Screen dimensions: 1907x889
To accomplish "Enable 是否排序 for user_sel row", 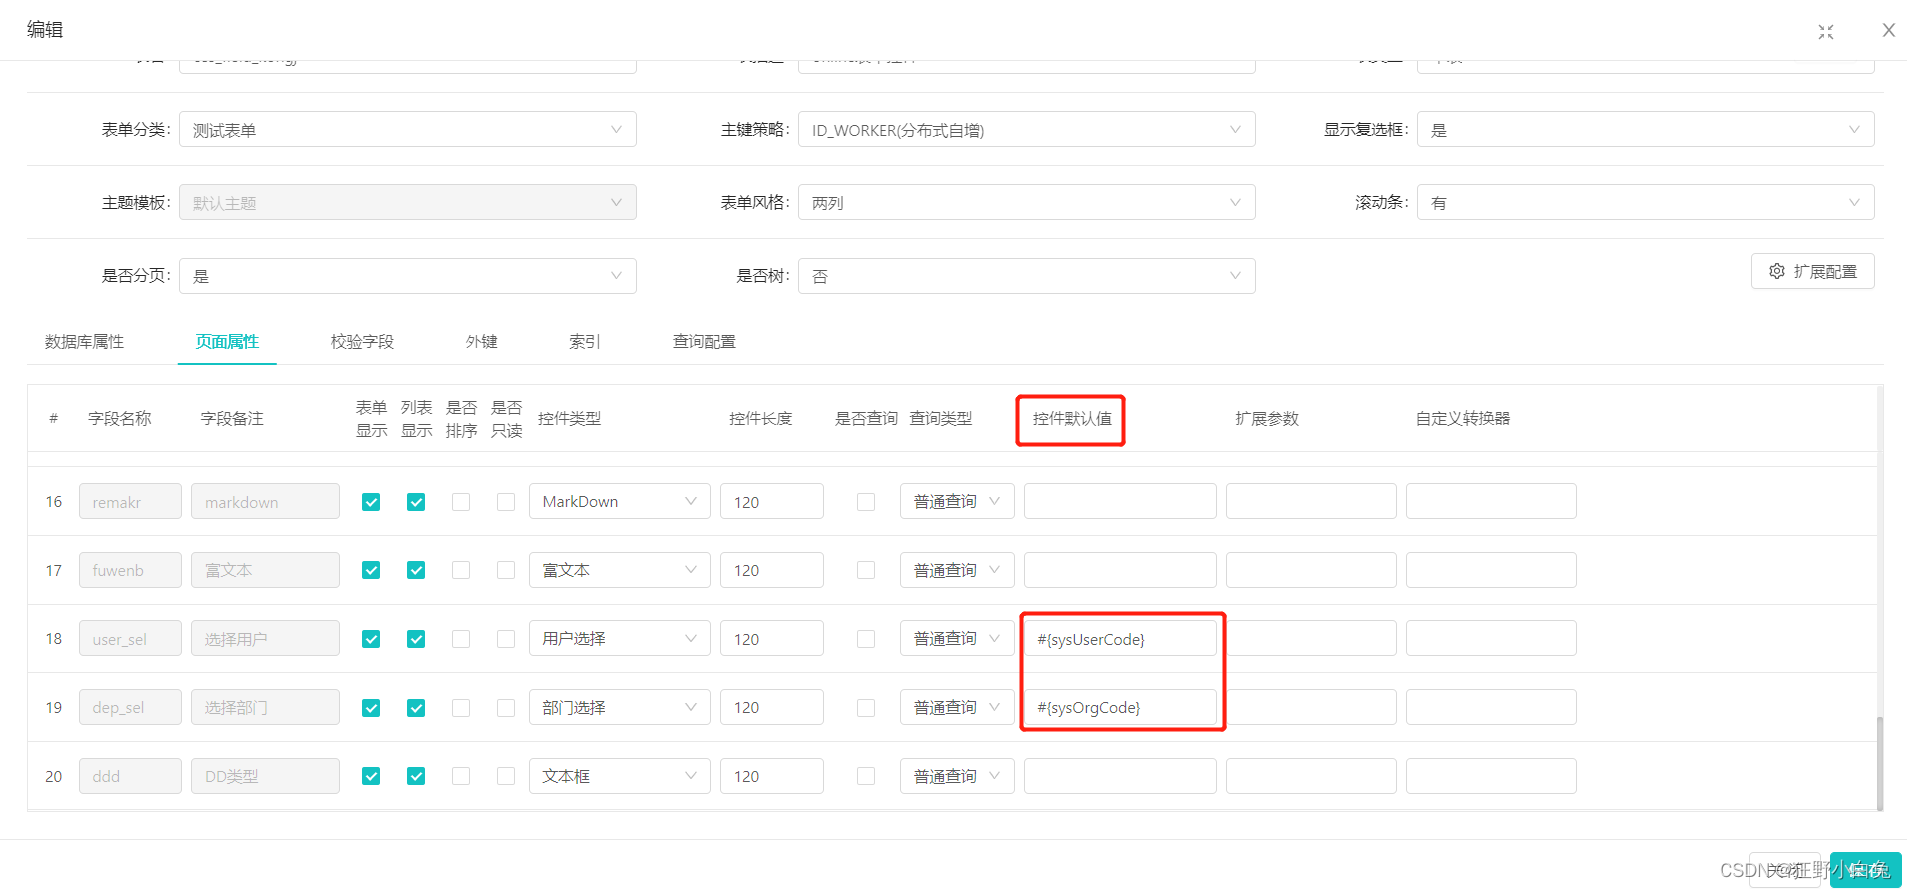I will pyautogui.click(x=461, y=639).
